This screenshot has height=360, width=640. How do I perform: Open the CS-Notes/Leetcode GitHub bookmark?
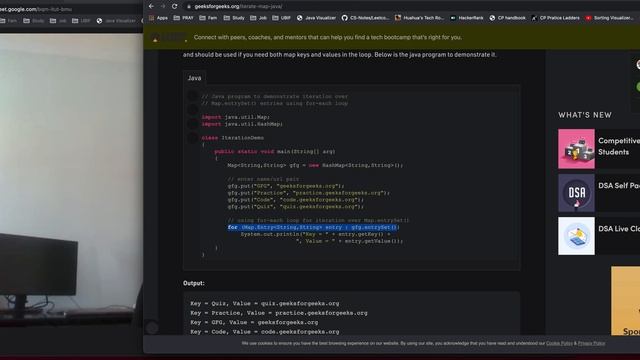(365, 18)
